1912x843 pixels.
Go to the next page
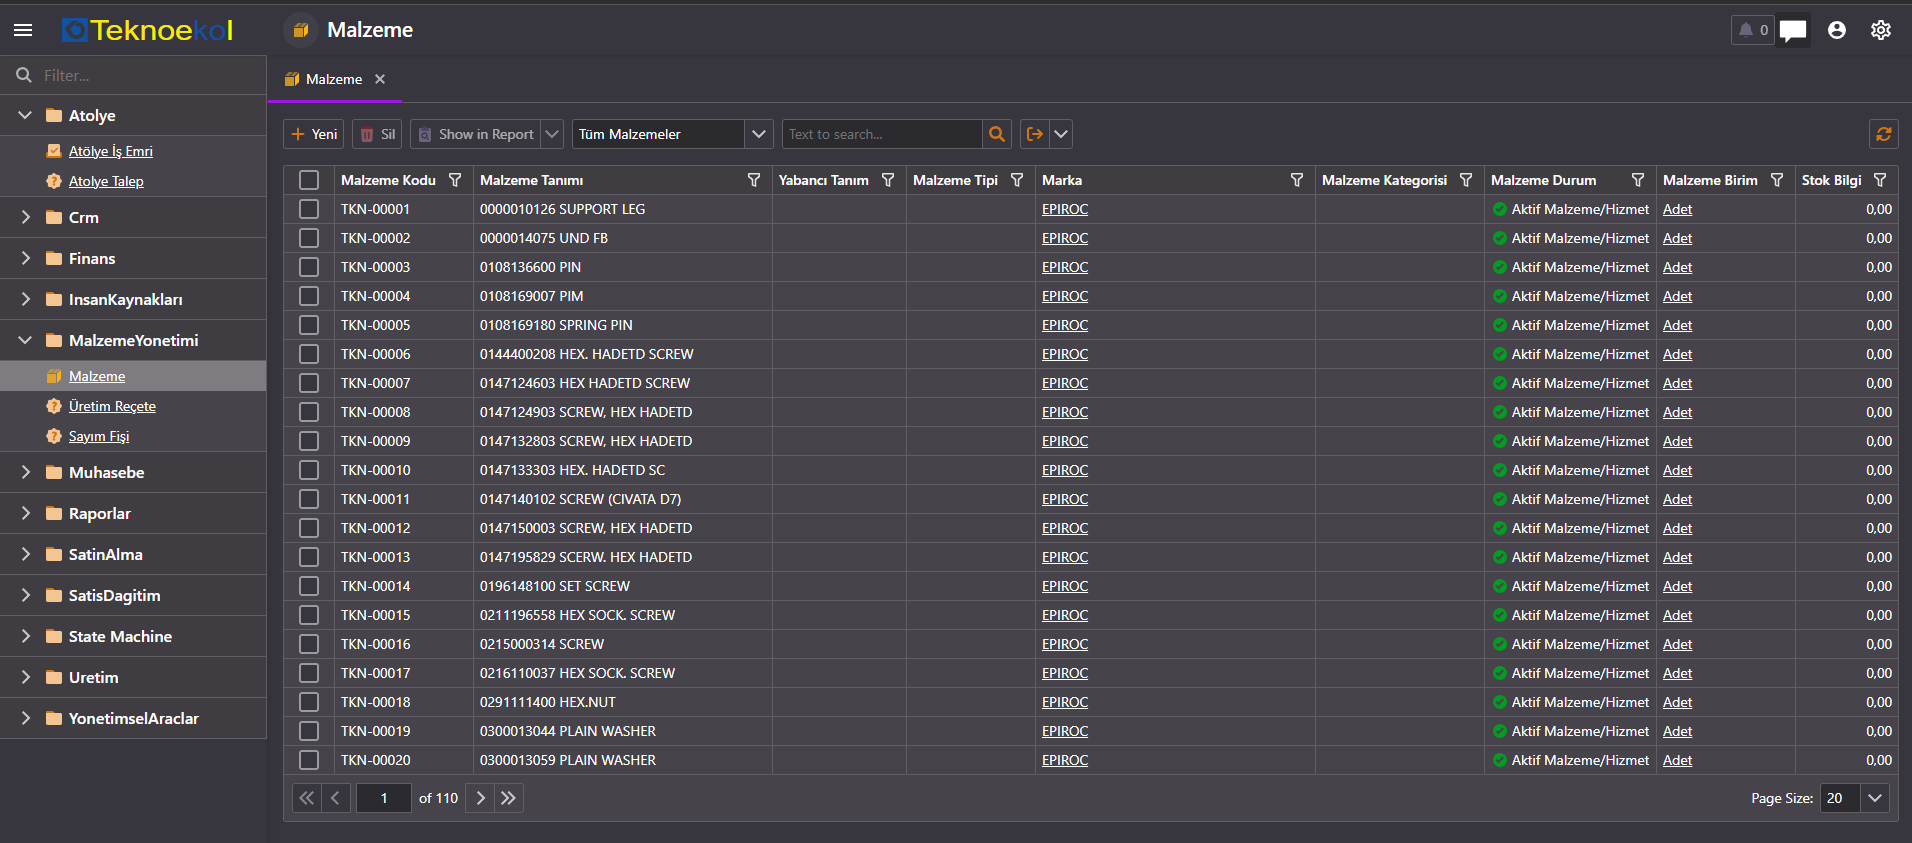(481, 798)
